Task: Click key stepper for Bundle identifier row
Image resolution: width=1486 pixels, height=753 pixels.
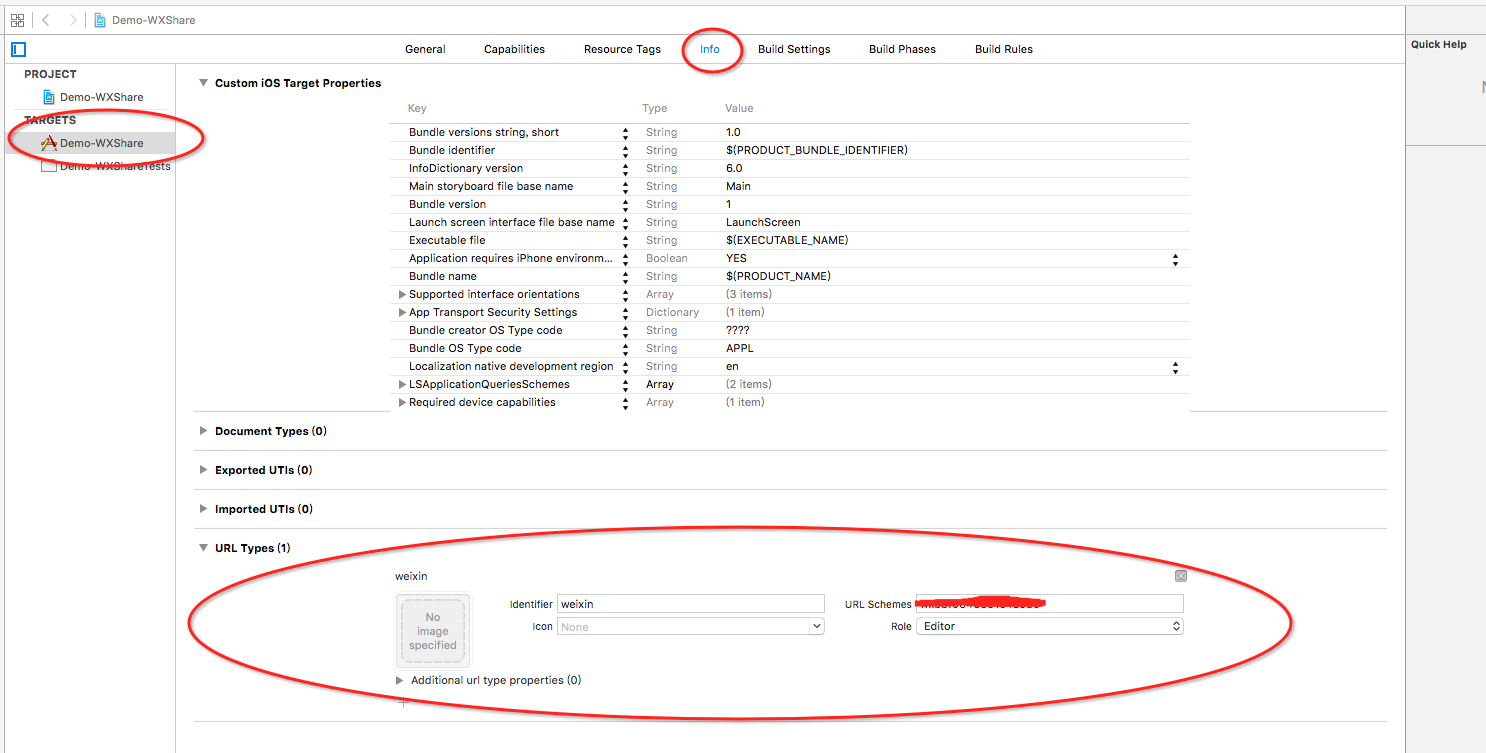Action: (x=626, y=150)
